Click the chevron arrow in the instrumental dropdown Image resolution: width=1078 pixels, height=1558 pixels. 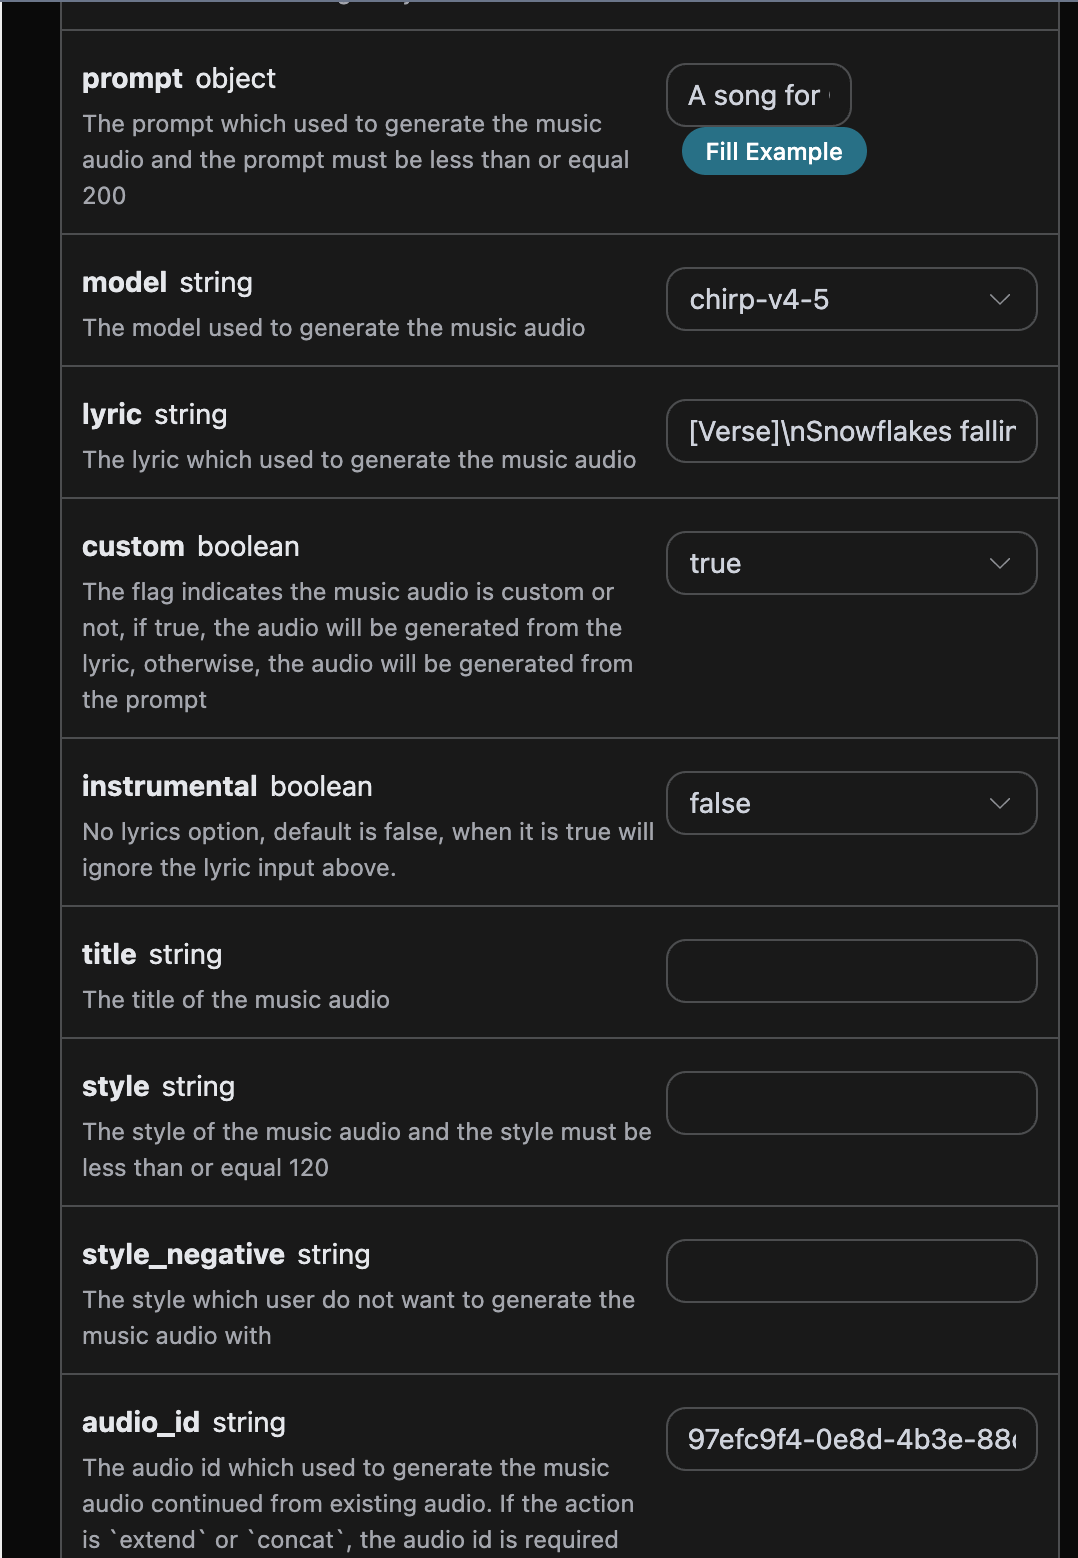pos(999,803)
